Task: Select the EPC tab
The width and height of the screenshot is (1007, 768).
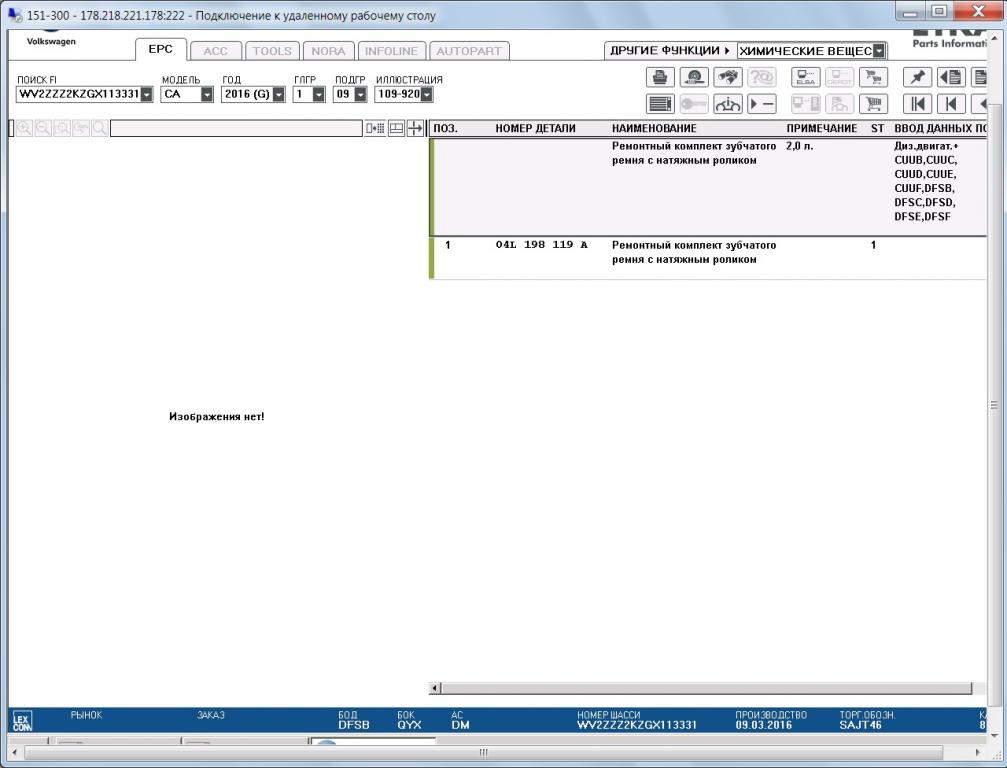Action: coord(161,49)
